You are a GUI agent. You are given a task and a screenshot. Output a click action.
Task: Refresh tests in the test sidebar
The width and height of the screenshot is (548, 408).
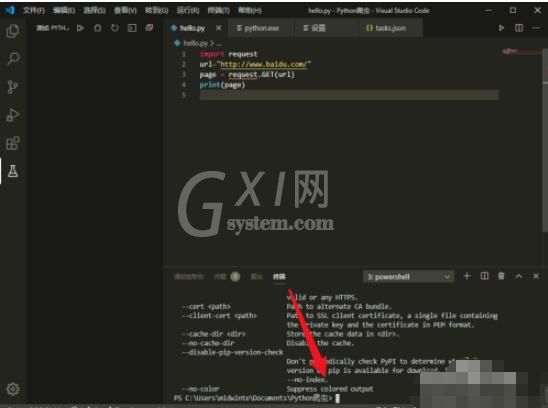[115, 28]
